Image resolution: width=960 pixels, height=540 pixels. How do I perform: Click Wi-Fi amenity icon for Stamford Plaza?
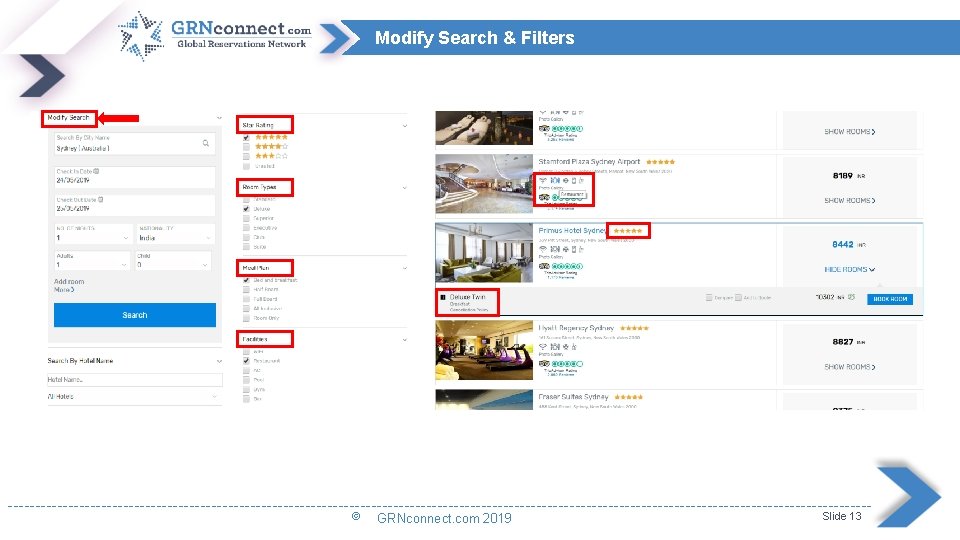click(x=543, y=181)
